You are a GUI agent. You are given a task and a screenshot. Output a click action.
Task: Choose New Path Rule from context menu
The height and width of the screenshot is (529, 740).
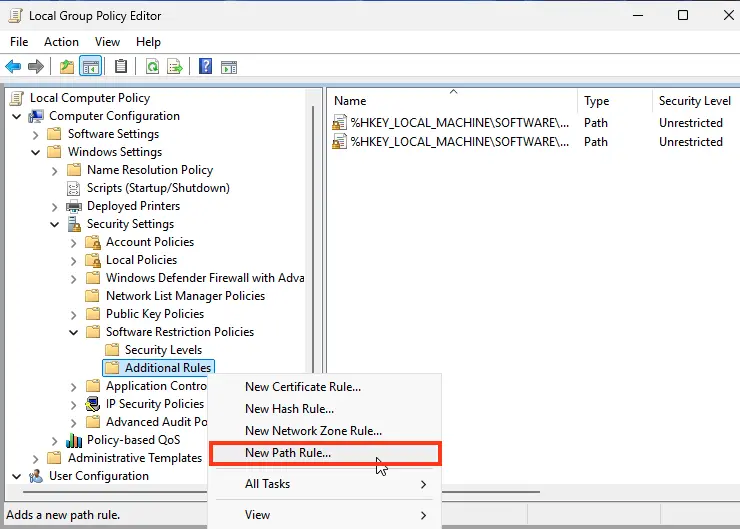288,453
